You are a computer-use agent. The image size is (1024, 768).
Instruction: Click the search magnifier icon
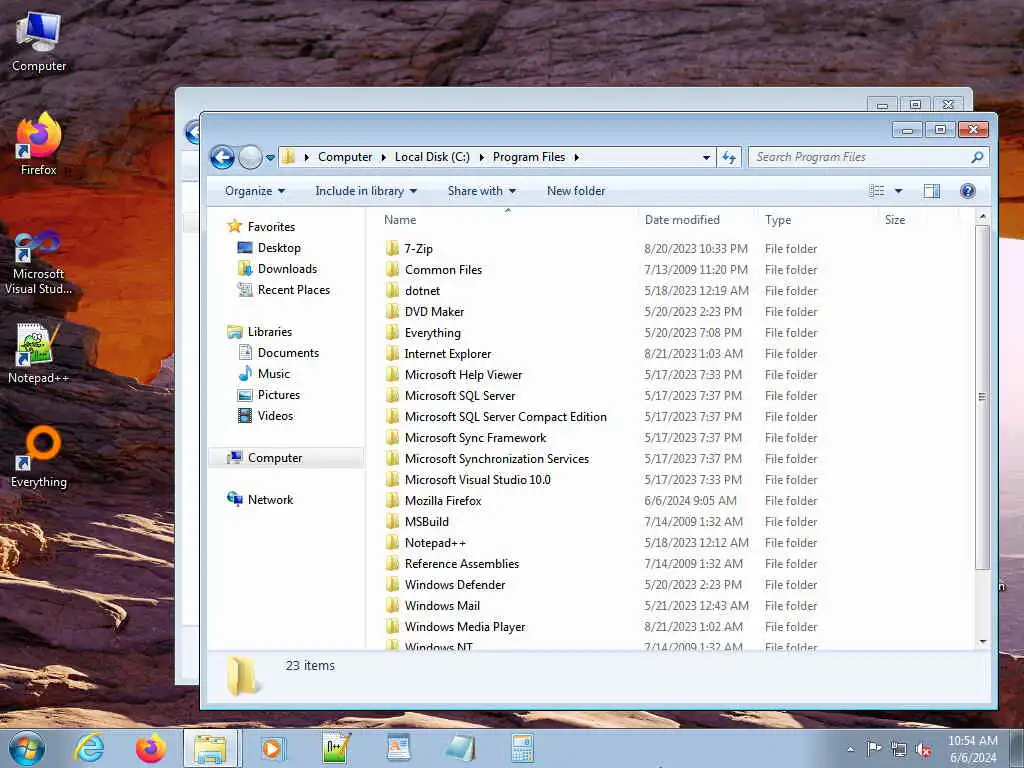pos(977,157)
